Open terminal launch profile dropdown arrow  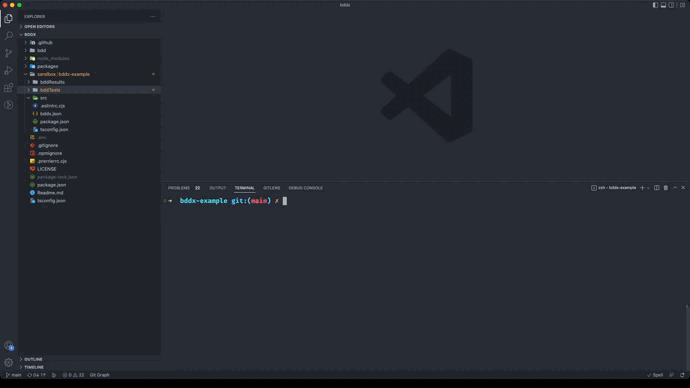click(648, 188)
